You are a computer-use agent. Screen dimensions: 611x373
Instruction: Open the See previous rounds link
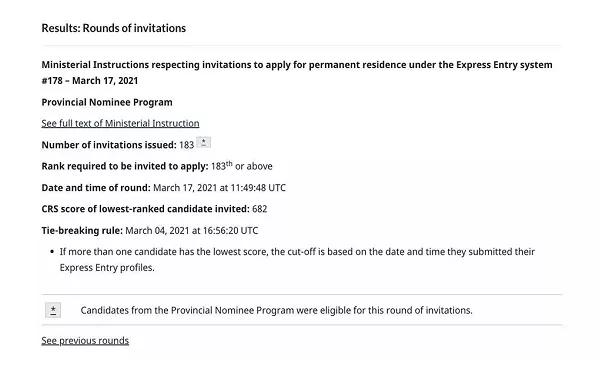pos(85,340)
